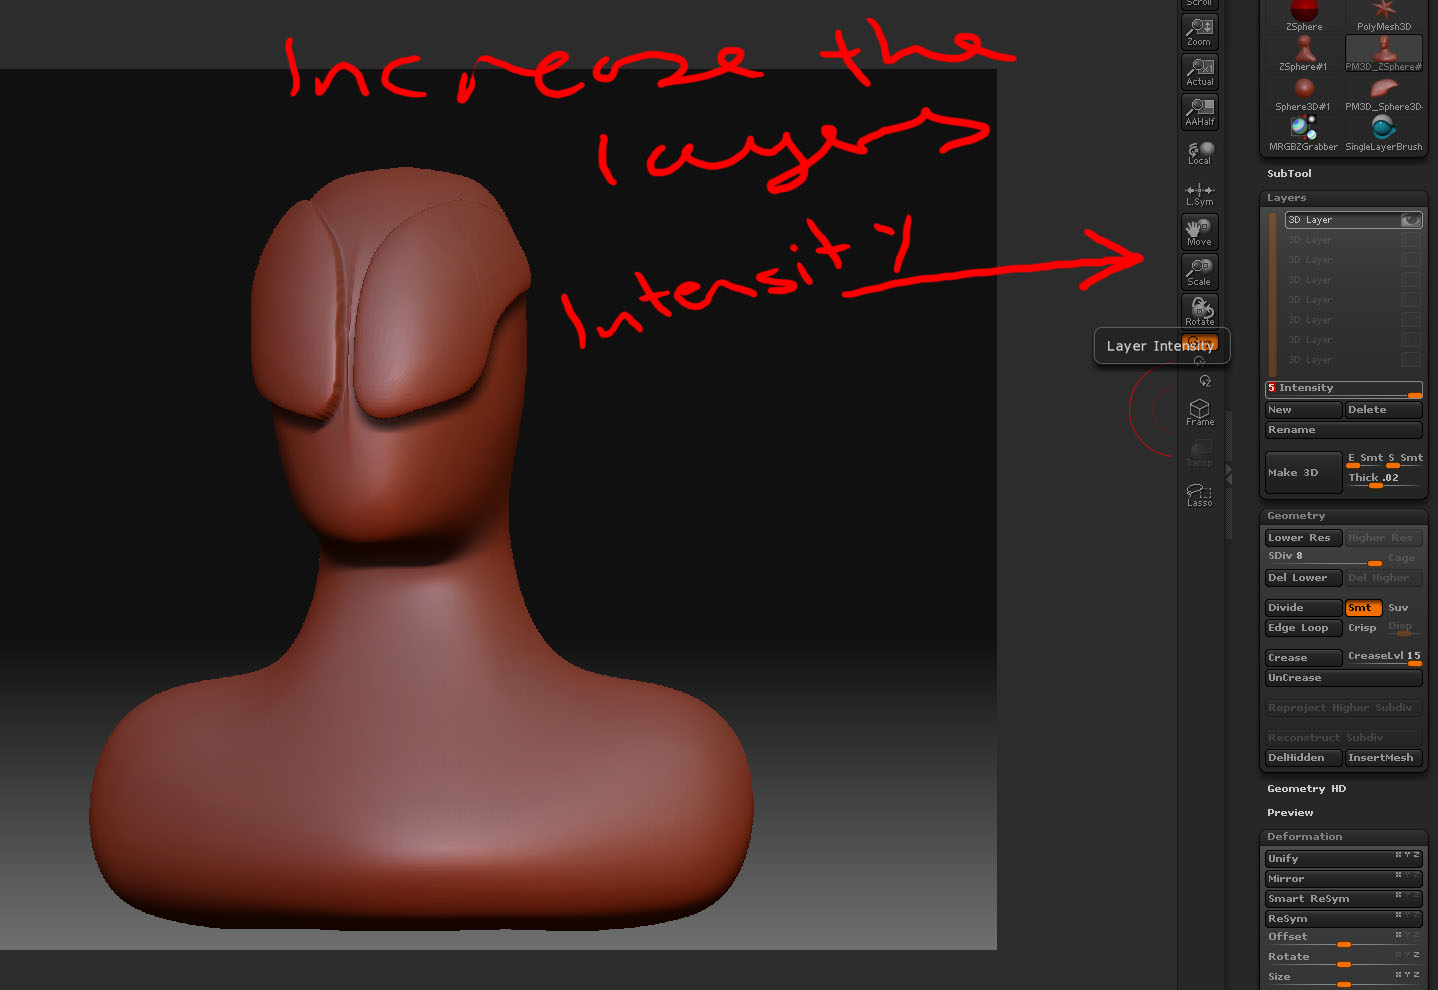Click the UnCrease button

tap(1343, 678)
